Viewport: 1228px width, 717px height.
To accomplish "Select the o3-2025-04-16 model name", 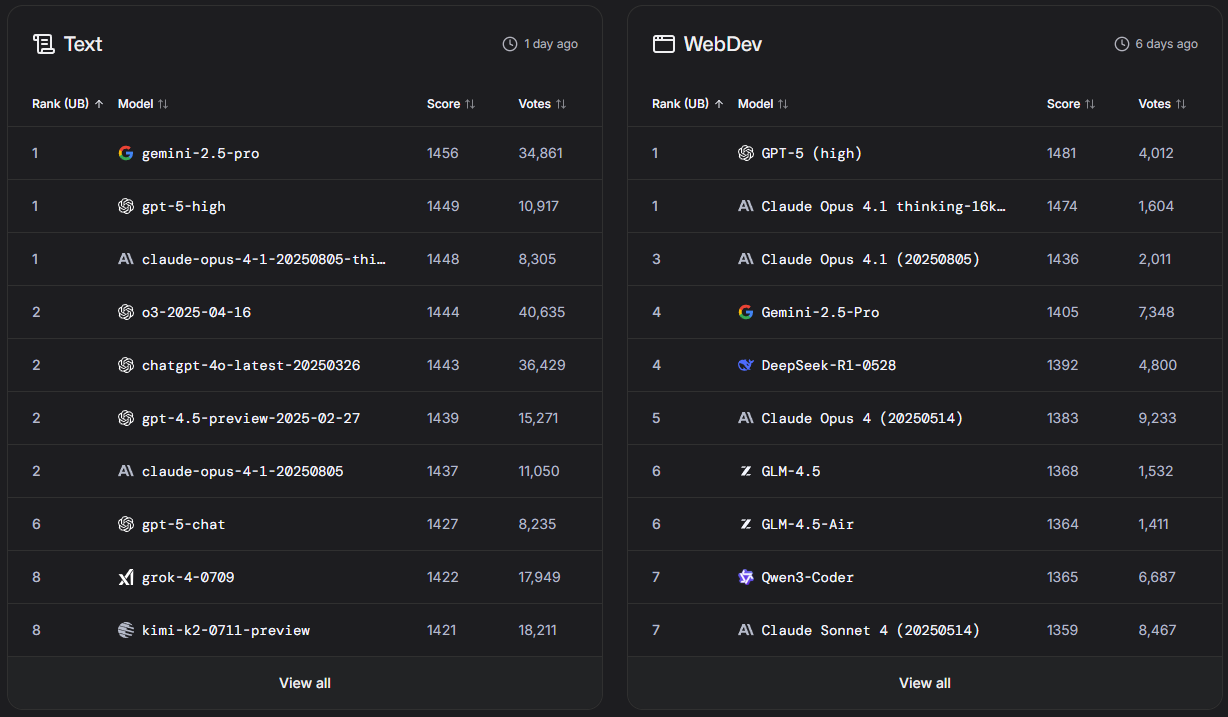I will coord(197,312).
